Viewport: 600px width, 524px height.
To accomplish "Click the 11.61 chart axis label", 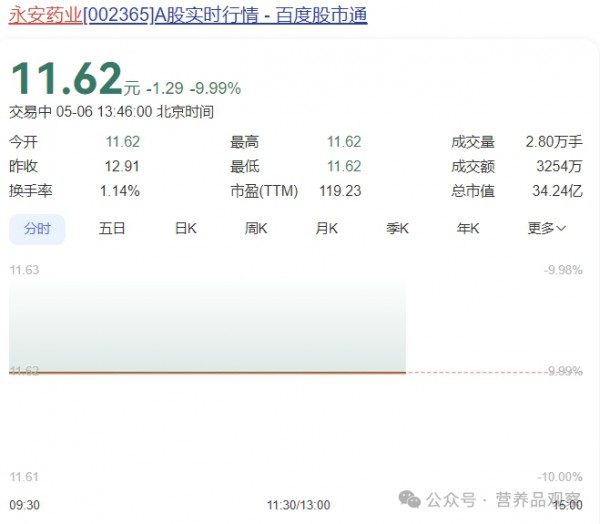I will click(x=24, y=477).
